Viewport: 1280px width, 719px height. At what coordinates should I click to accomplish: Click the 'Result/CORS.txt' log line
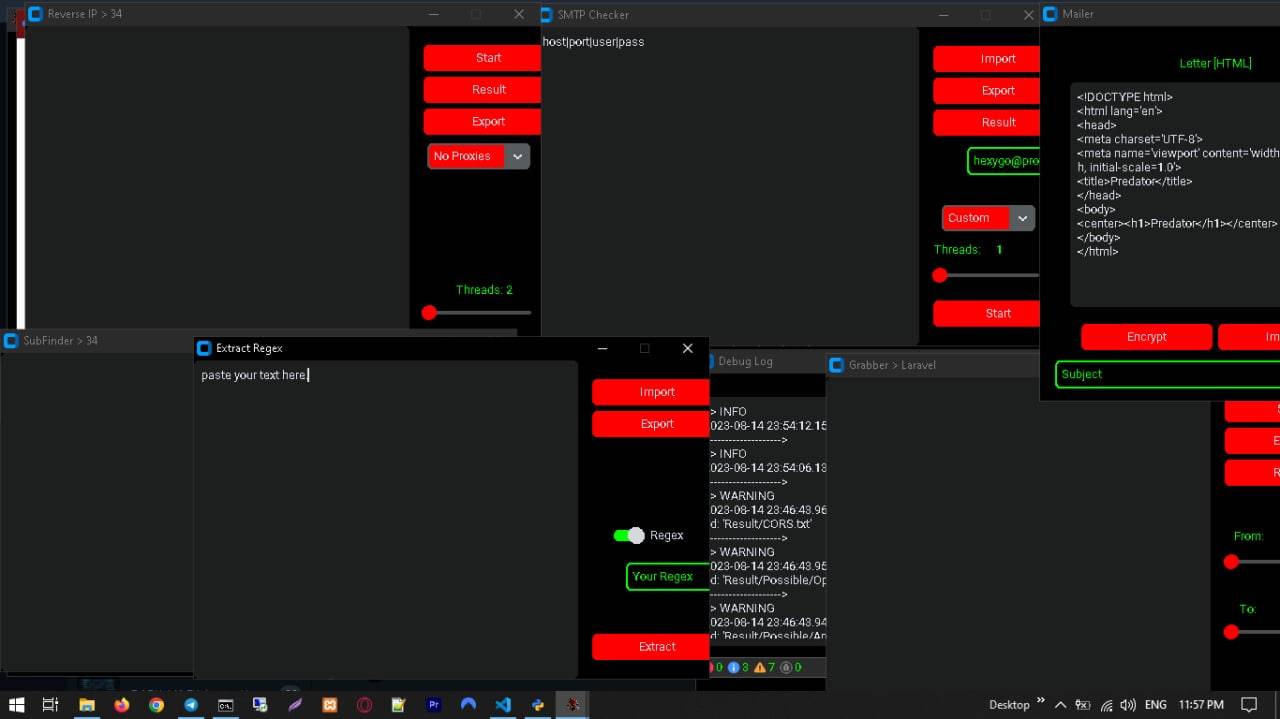point(761,524)
